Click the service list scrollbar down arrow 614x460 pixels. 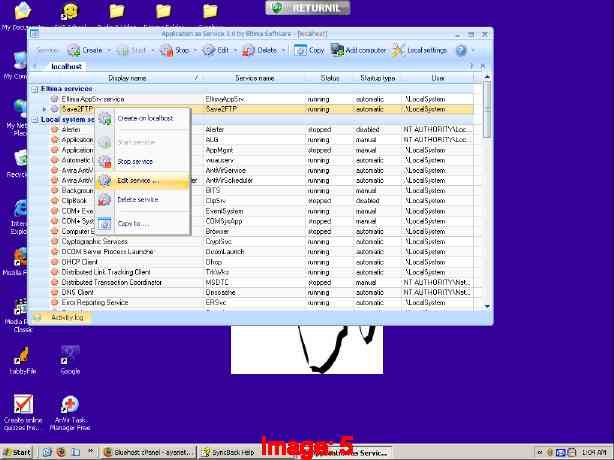coord(487,306)
